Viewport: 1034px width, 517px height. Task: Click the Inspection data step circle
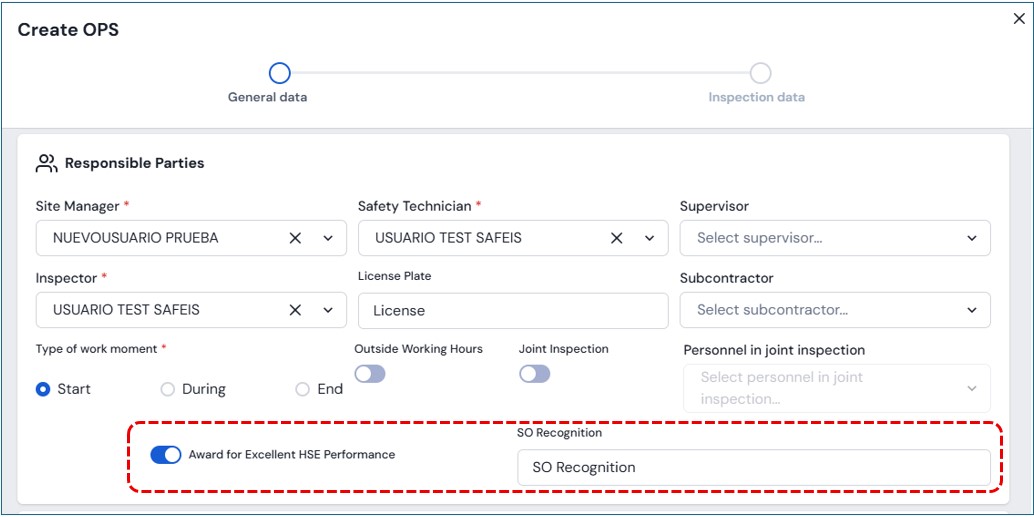tap(760, 73)
